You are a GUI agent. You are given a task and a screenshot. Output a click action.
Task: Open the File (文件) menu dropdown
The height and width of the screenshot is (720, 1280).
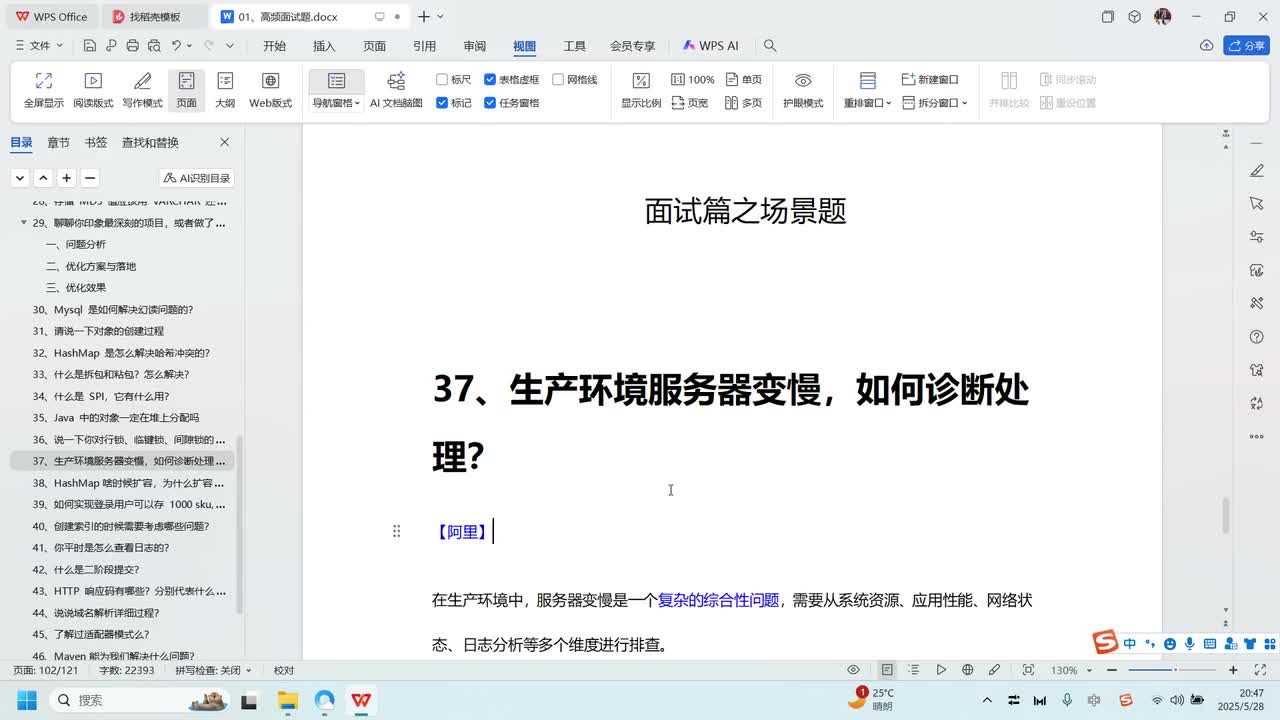click(40, 46)
